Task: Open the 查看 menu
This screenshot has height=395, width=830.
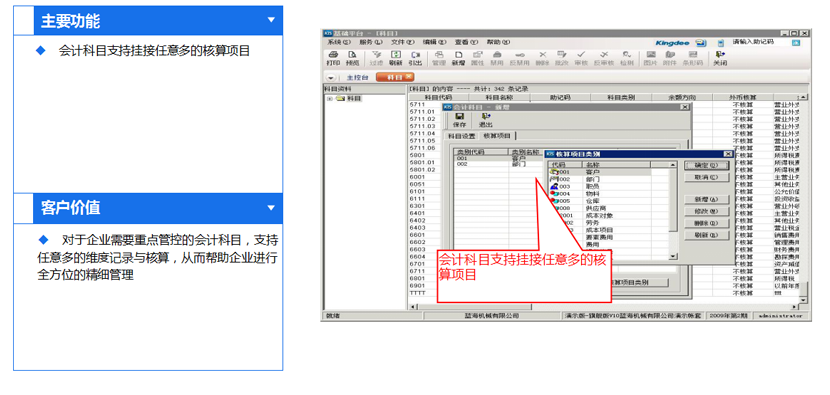Action: coord(466,42)
